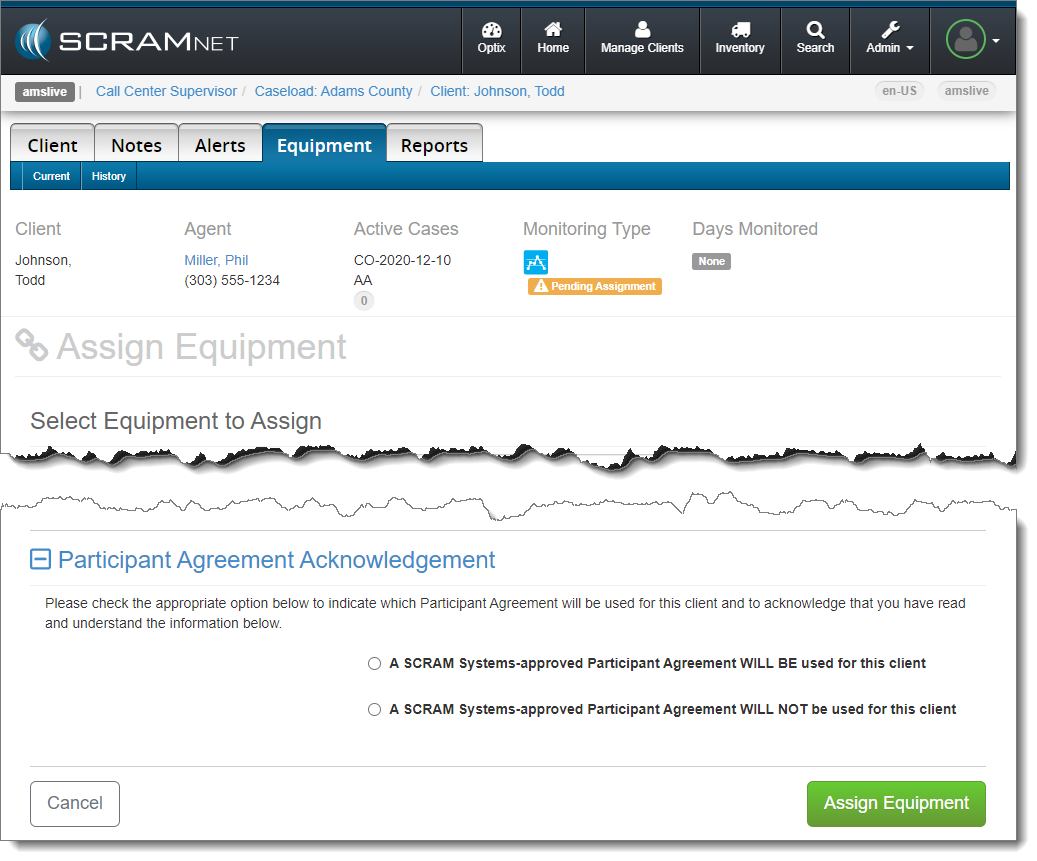Open agent Miller, Phil link
The height and width of the screenshot is (861, 1037).
coord(216,260)
